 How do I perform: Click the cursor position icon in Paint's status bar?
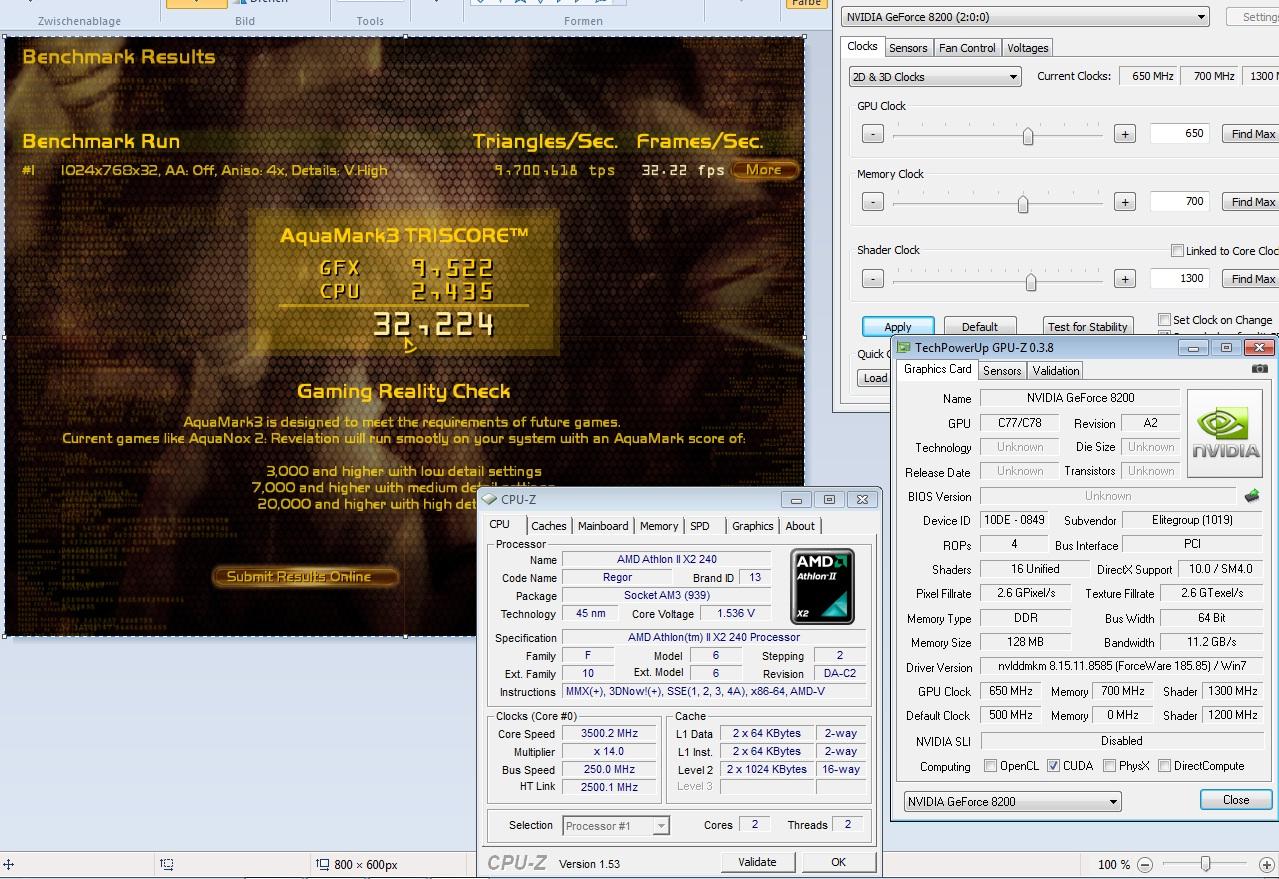click(8, 864)
